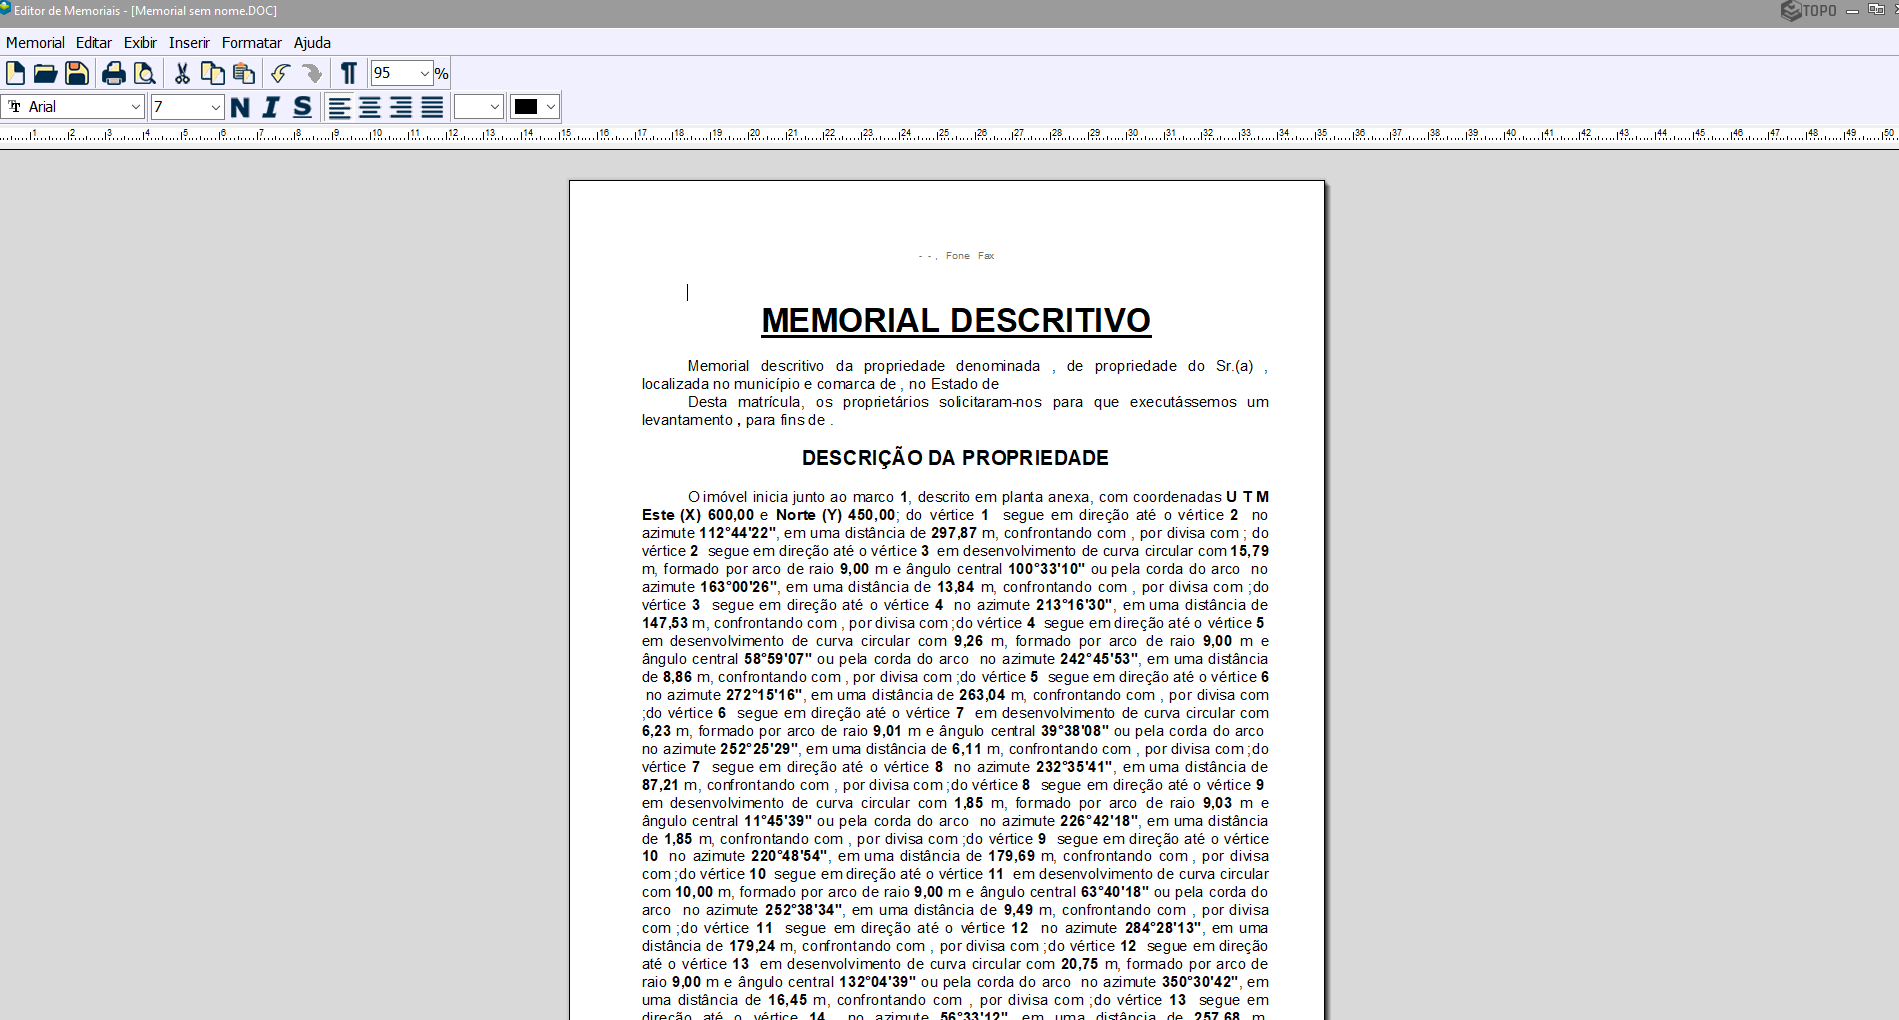The height and width of the screenshot is (1020, 1899).
Task: Open the zoom percentage dropdown showing 95
Action: pyautogui.click(x=424, y=73)
